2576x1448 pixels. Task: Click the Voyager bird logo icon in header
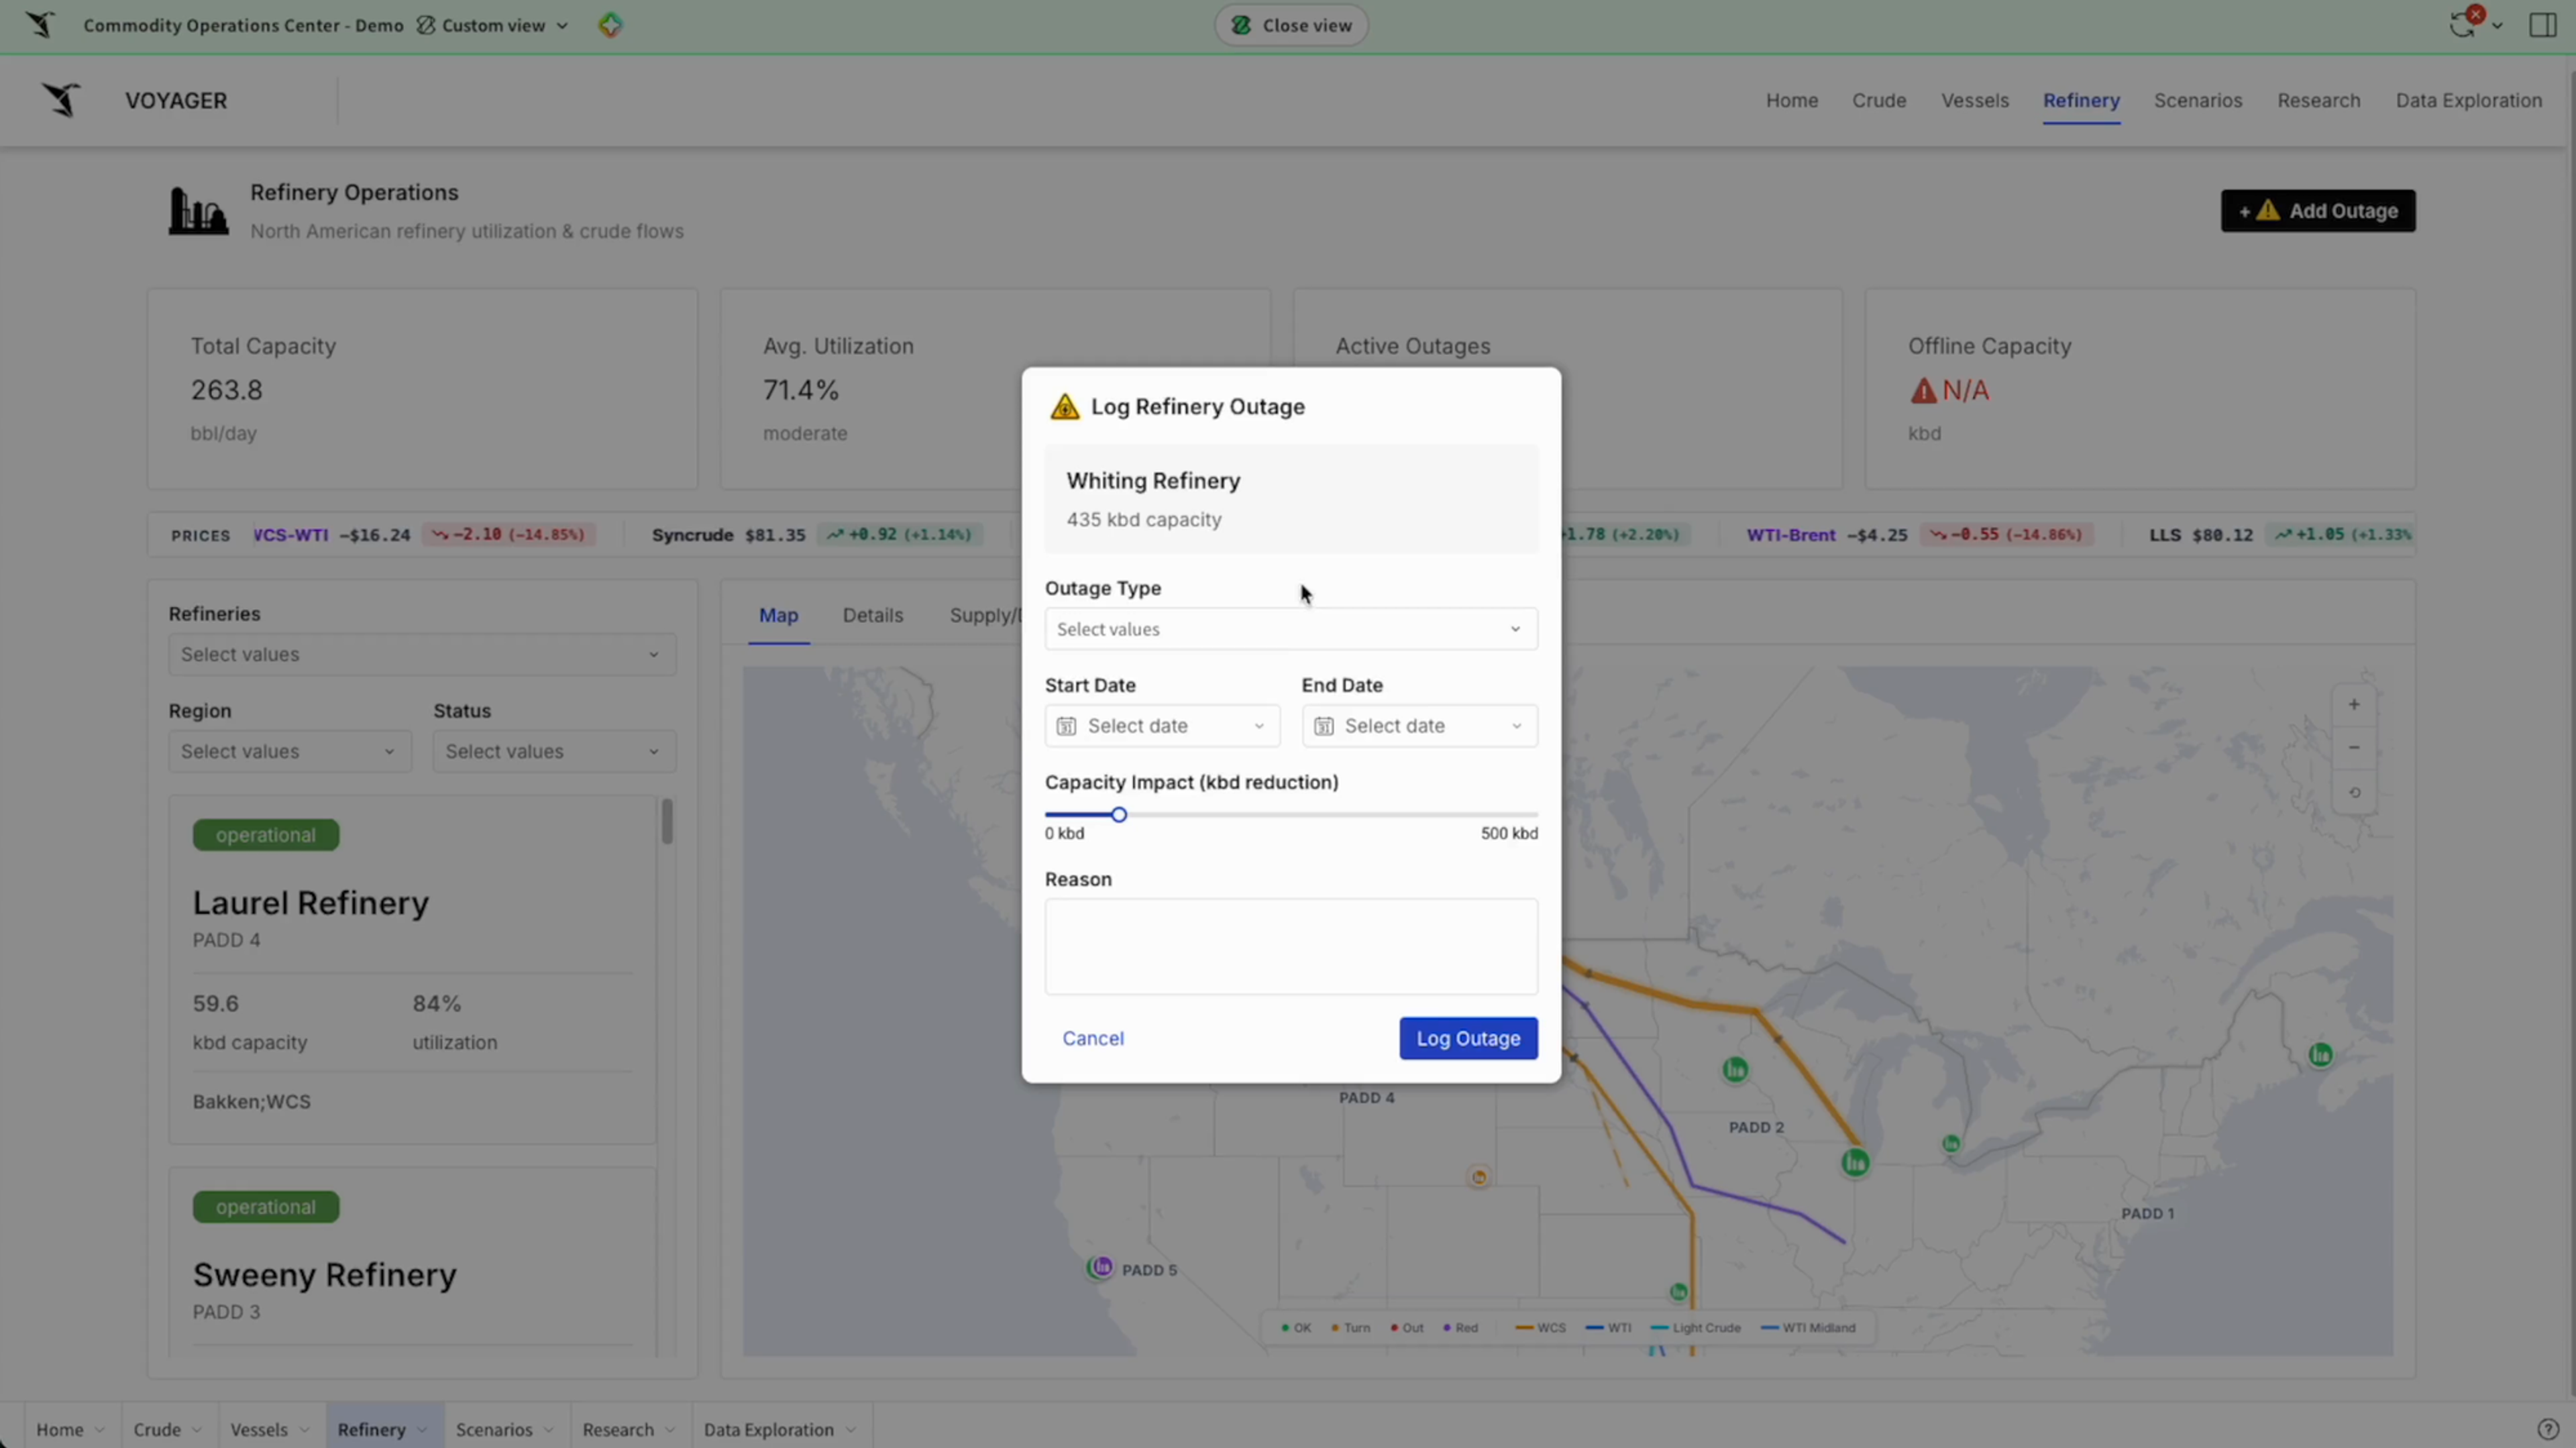coord(61,100)
